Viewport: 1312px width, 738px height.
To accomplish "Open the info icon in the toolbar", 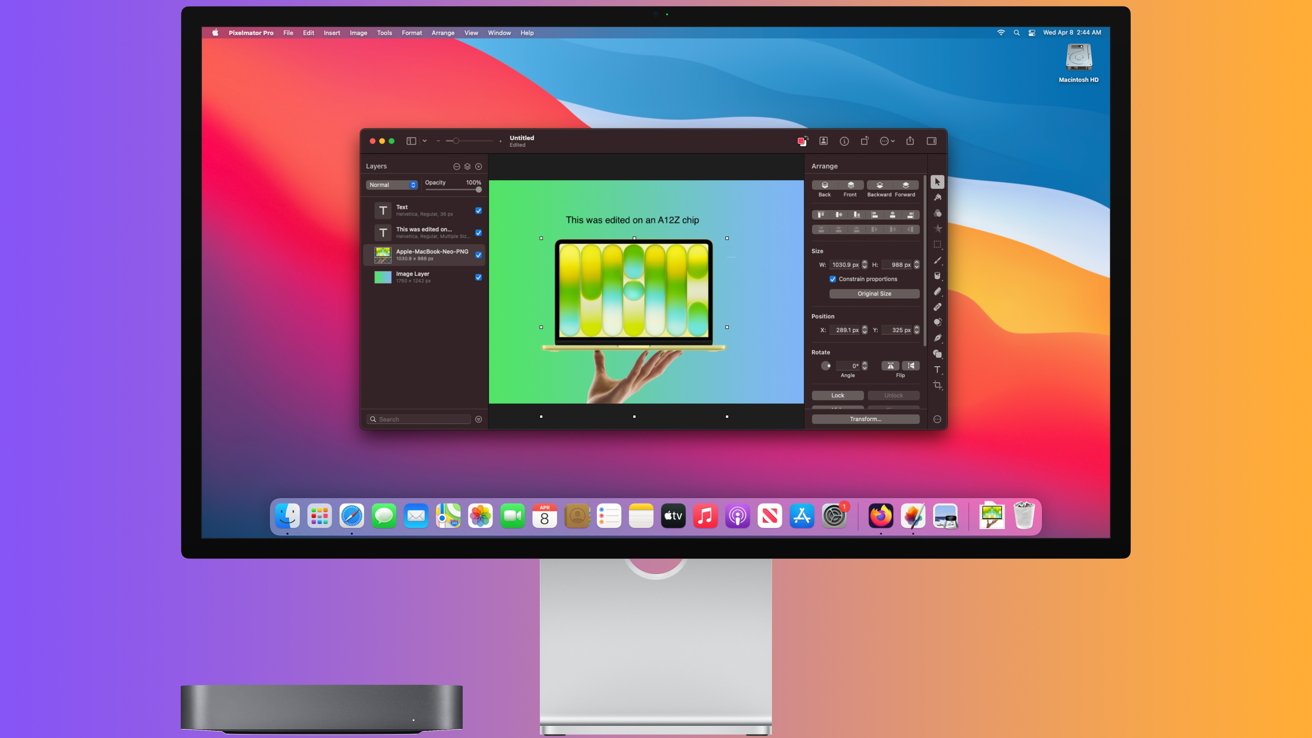I will (x=844, y=141).
